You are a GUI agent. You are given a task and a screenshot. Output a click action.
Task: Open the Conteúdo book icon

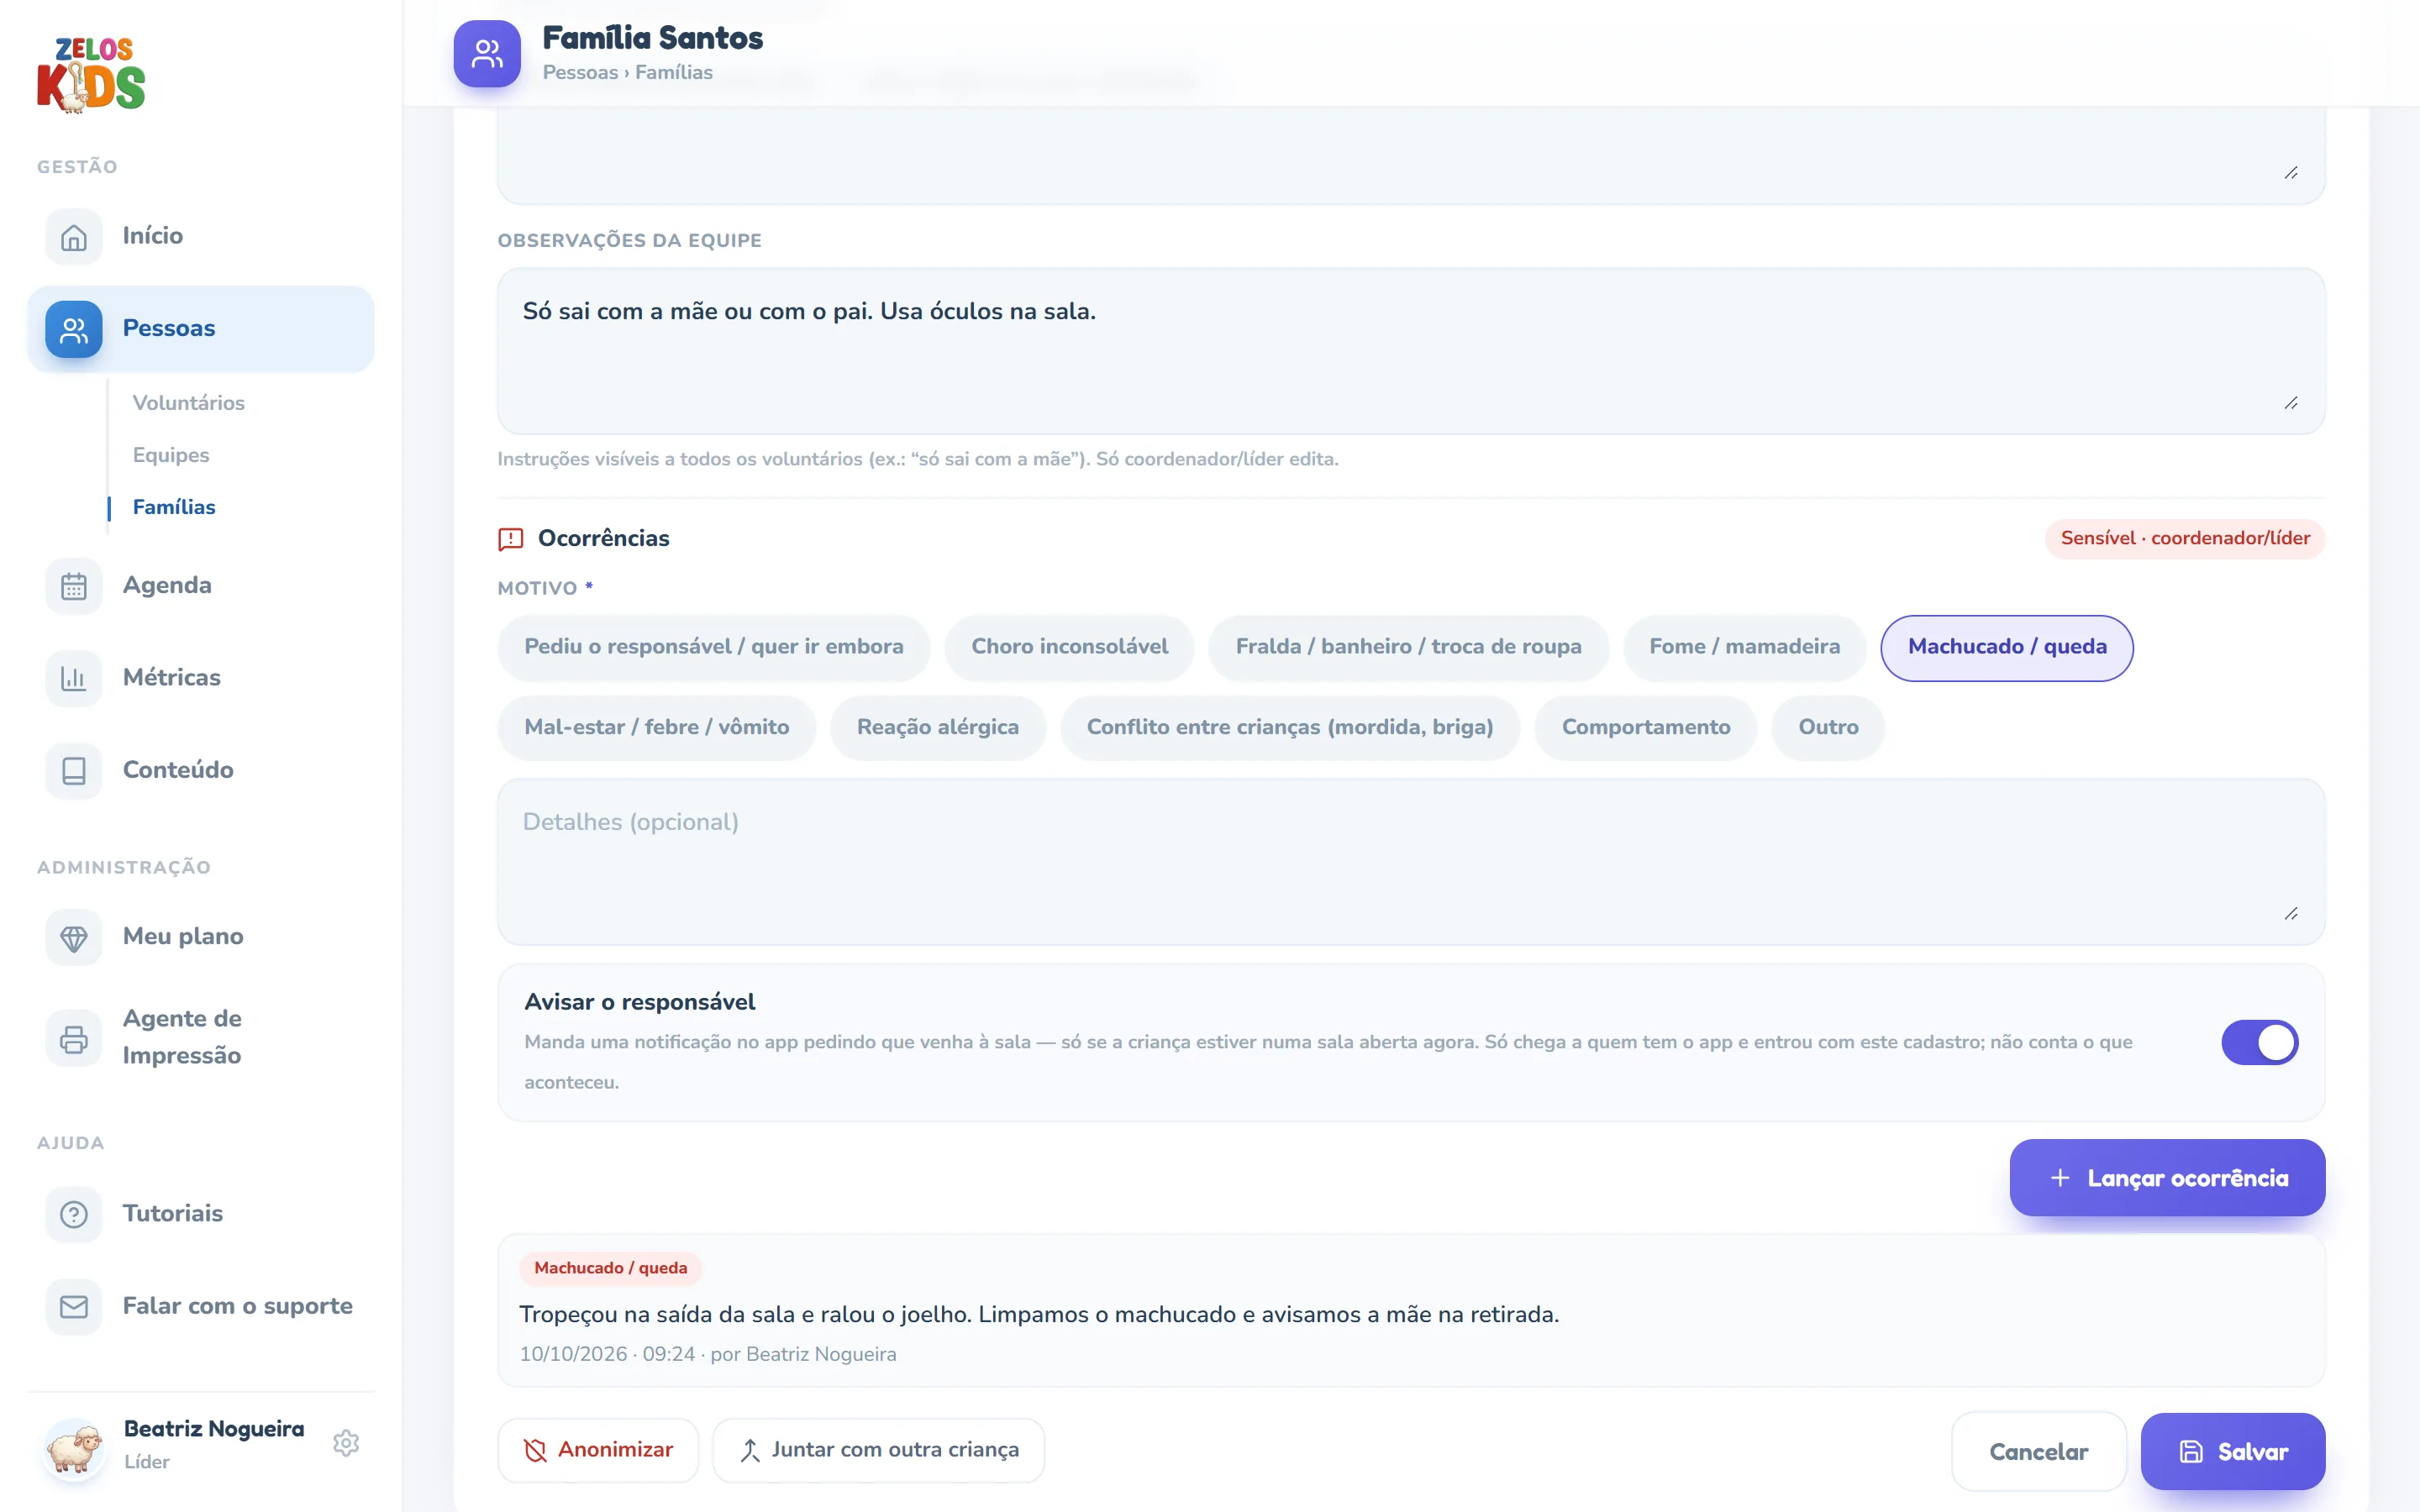point(74,770)
